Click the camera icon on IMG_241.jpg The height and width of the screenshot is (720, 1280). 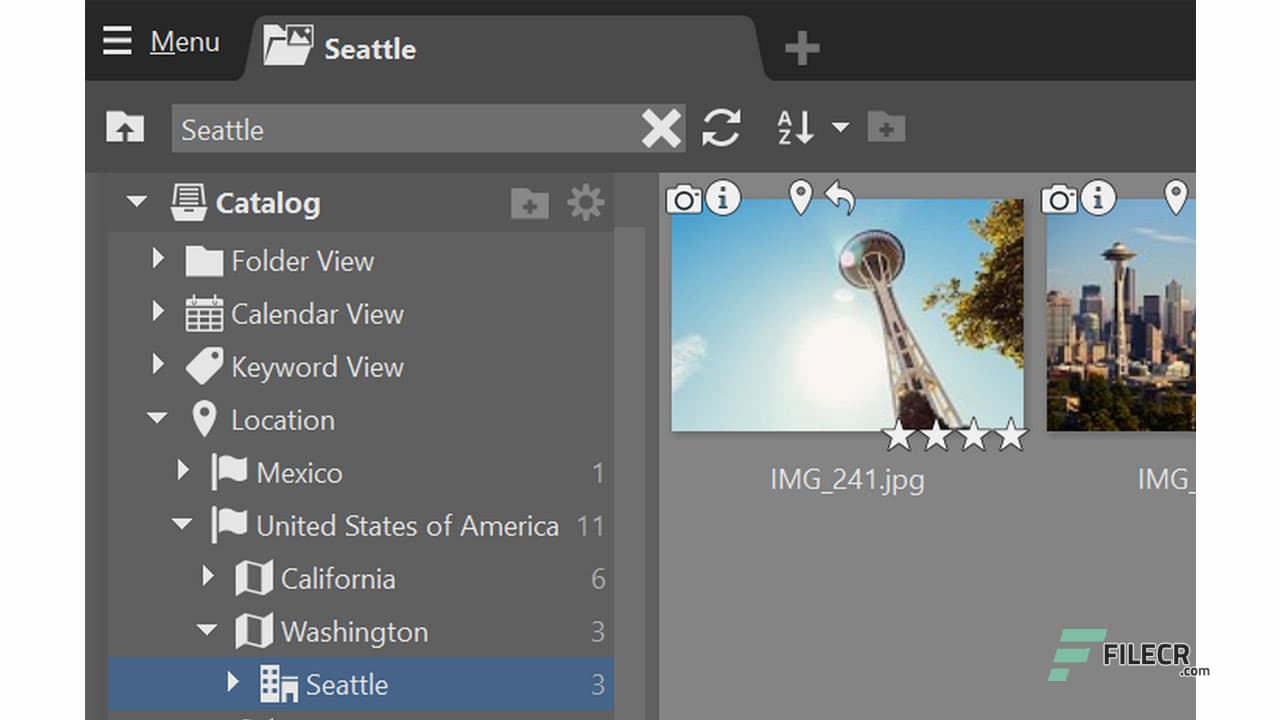click(x=684, y=199)
